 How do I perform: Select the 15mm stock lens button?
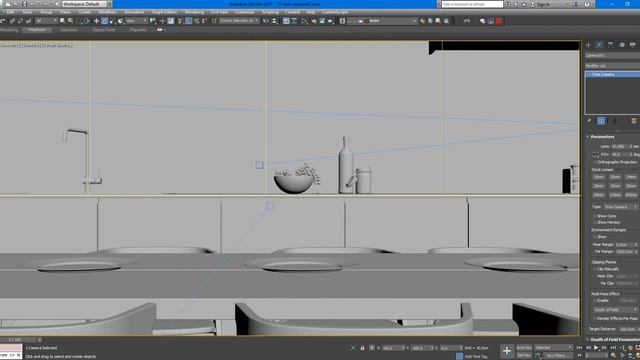click(598, 177)
